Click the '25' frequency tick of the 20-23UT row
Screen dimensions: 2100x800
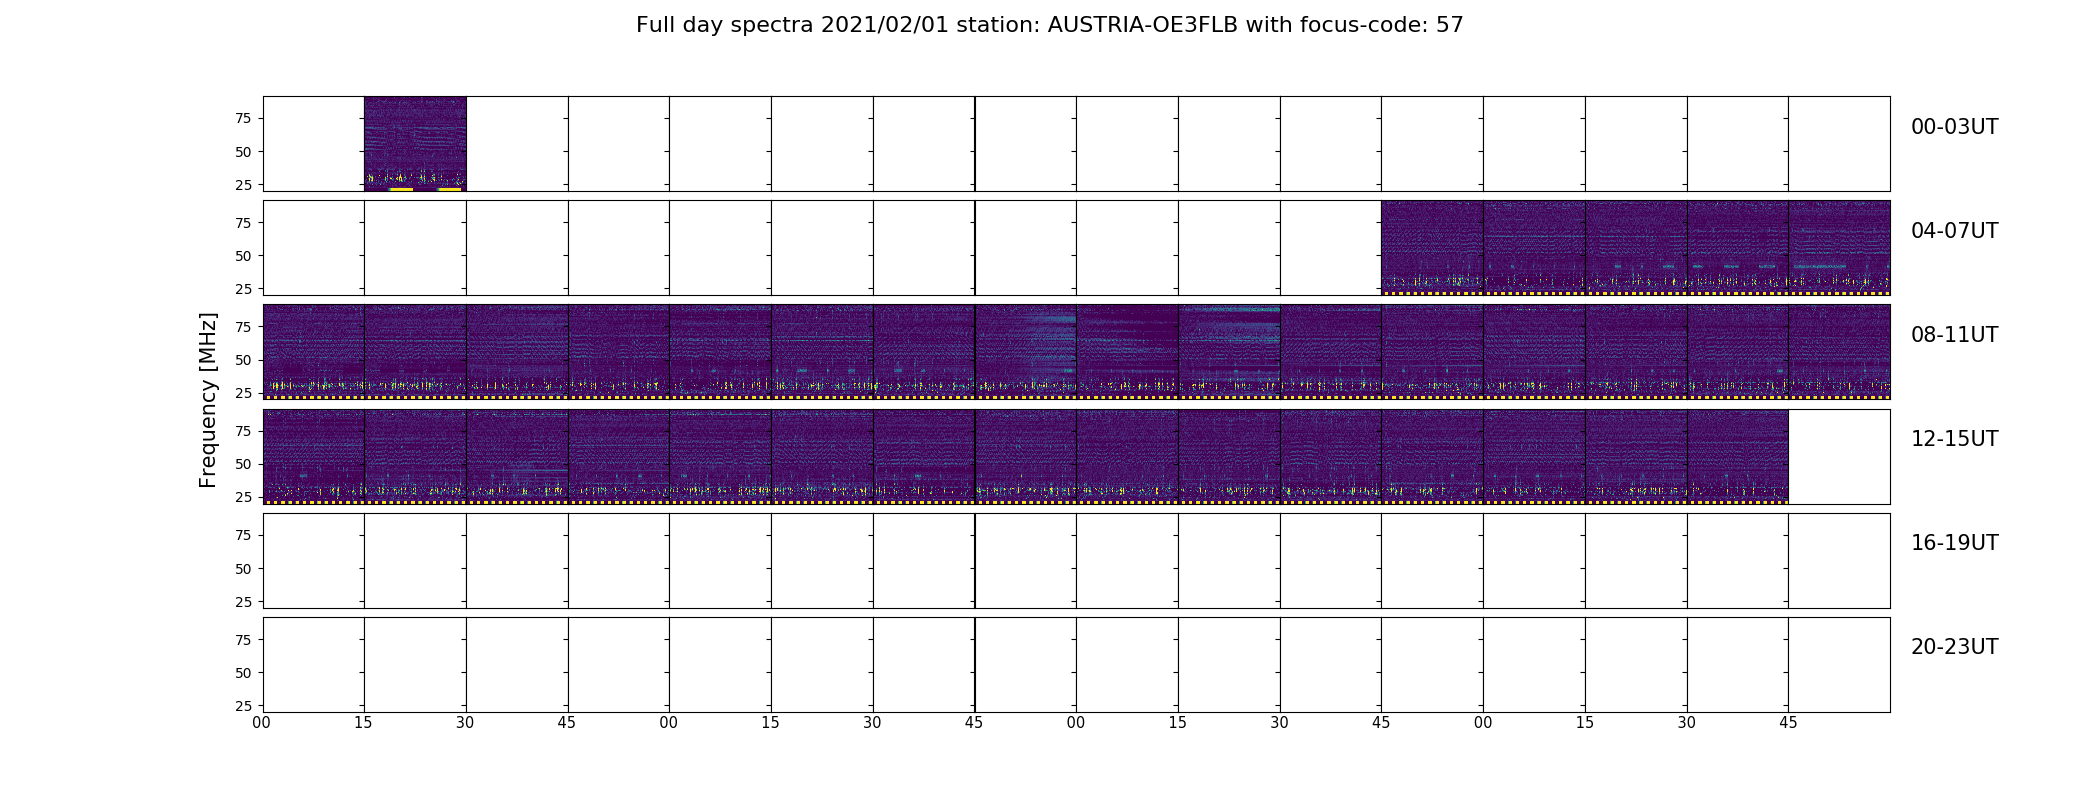point(242,706)
